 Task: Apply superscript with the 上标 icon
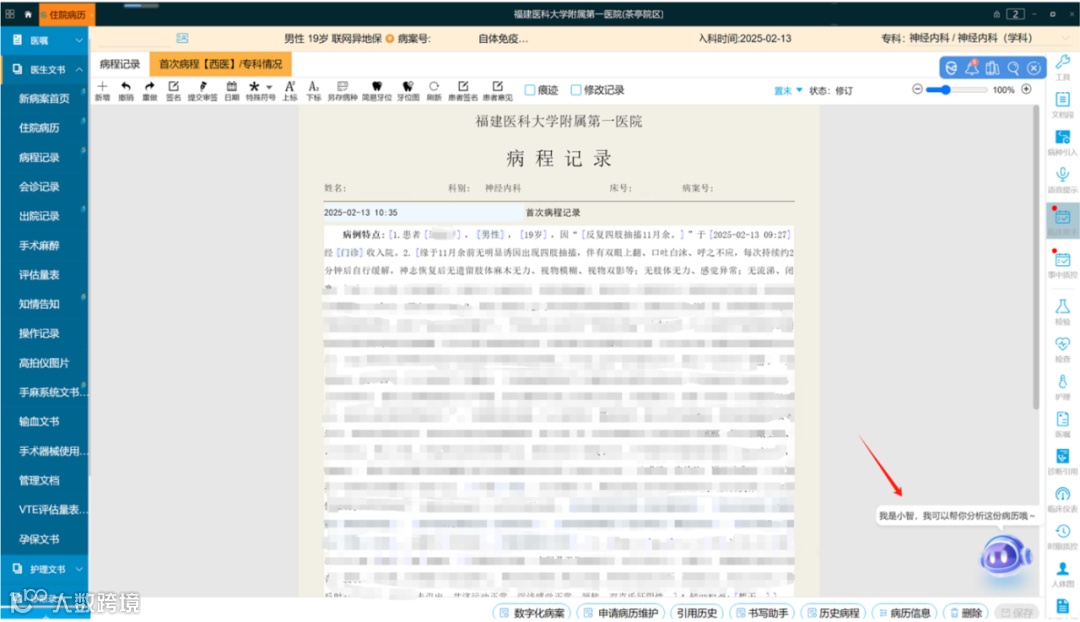290,87
